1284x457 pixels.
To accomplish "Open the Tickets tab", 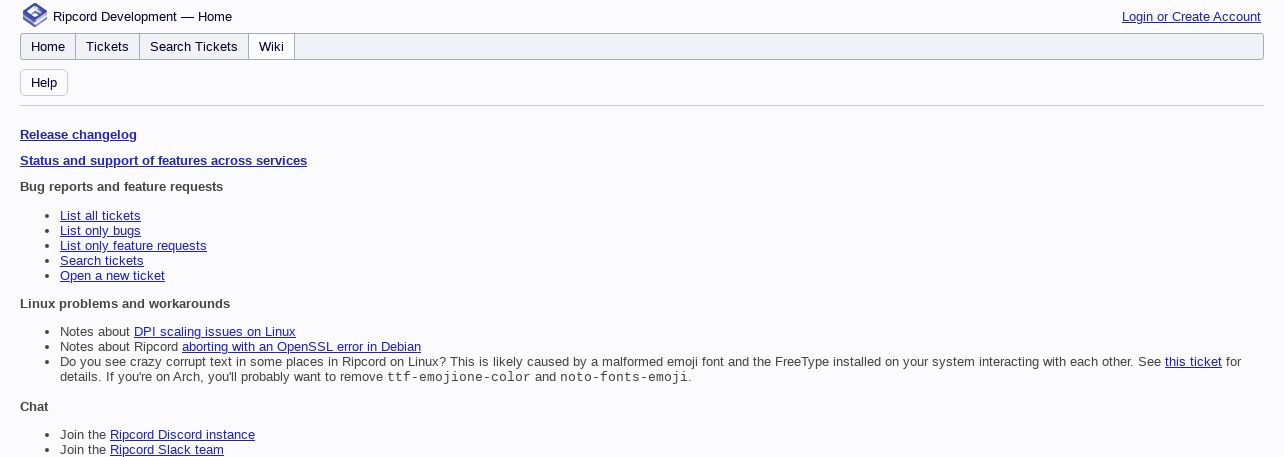I will click(107, 47).
